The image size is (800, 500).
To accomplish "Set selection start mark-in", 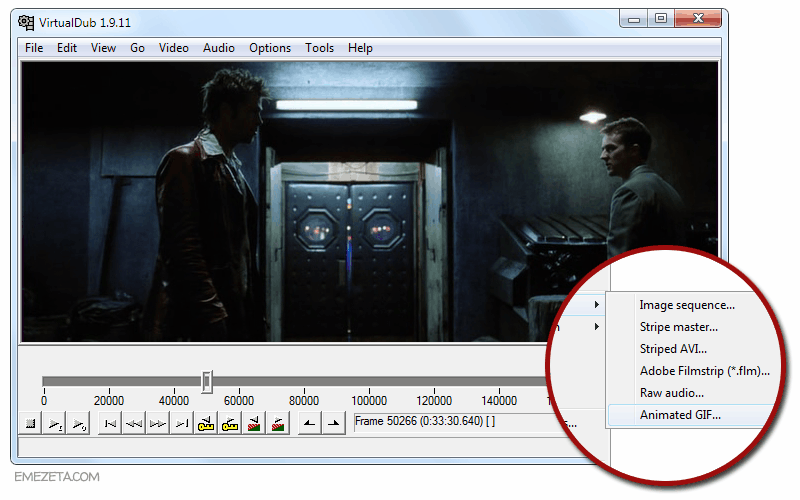I will pos(309,423).
